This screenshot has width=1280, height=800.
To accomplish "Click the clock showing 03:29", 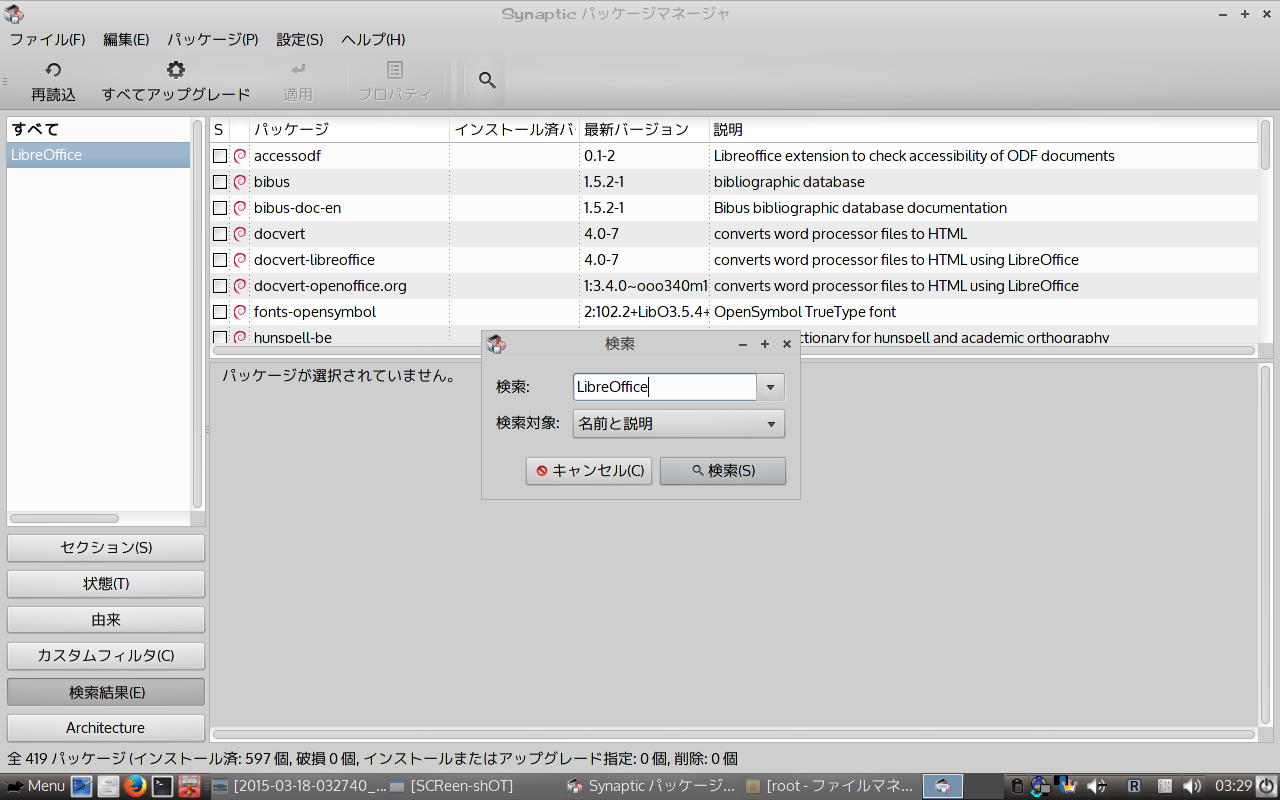I will (x=1233, y=786).
